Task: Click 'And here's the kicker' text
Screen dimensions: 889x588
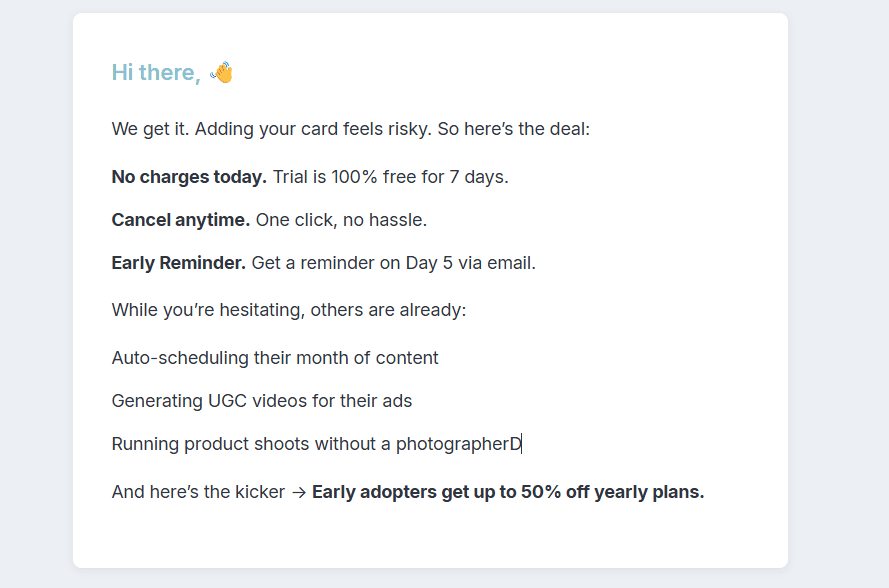Action: [x=198, y=492]
